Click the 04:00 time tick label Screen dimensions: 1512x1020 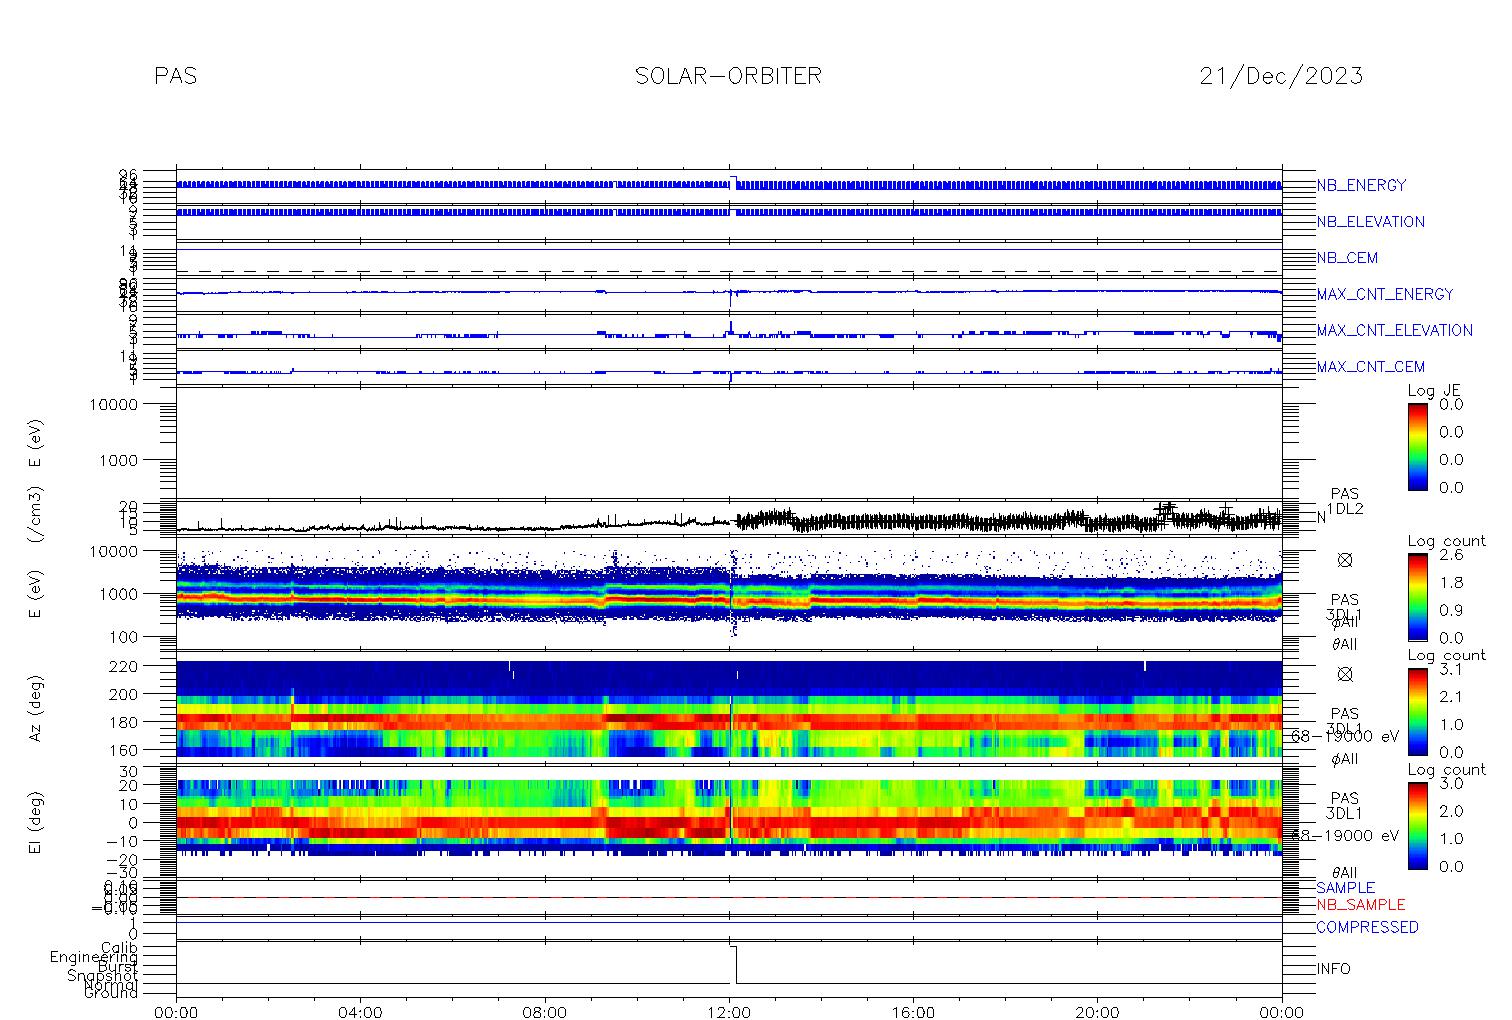360,1012
